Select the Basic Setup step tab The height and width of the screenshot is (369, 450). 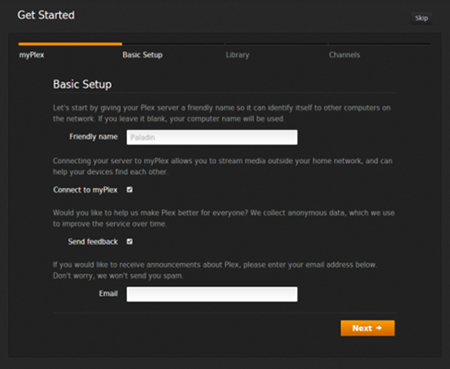(142, 55)
